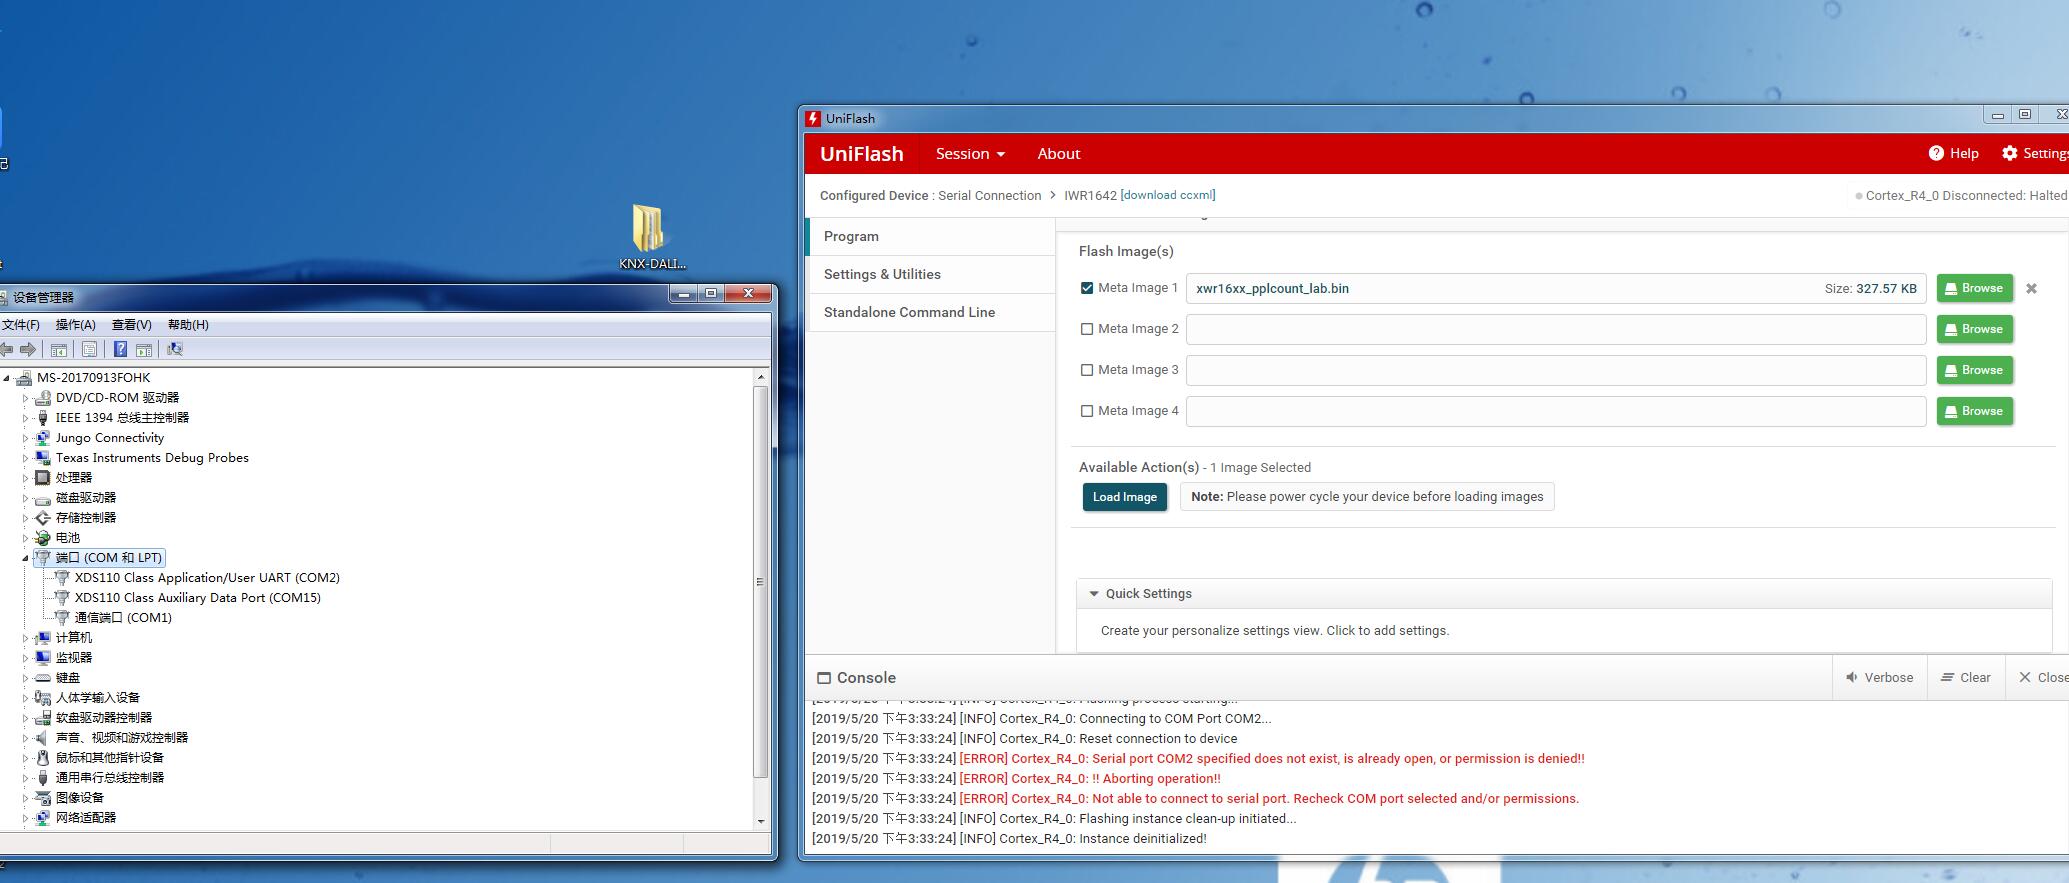Expand the DVD/CD-ROM 驱动器 node
Screen dimensions: 2069x883
point(25,398)
